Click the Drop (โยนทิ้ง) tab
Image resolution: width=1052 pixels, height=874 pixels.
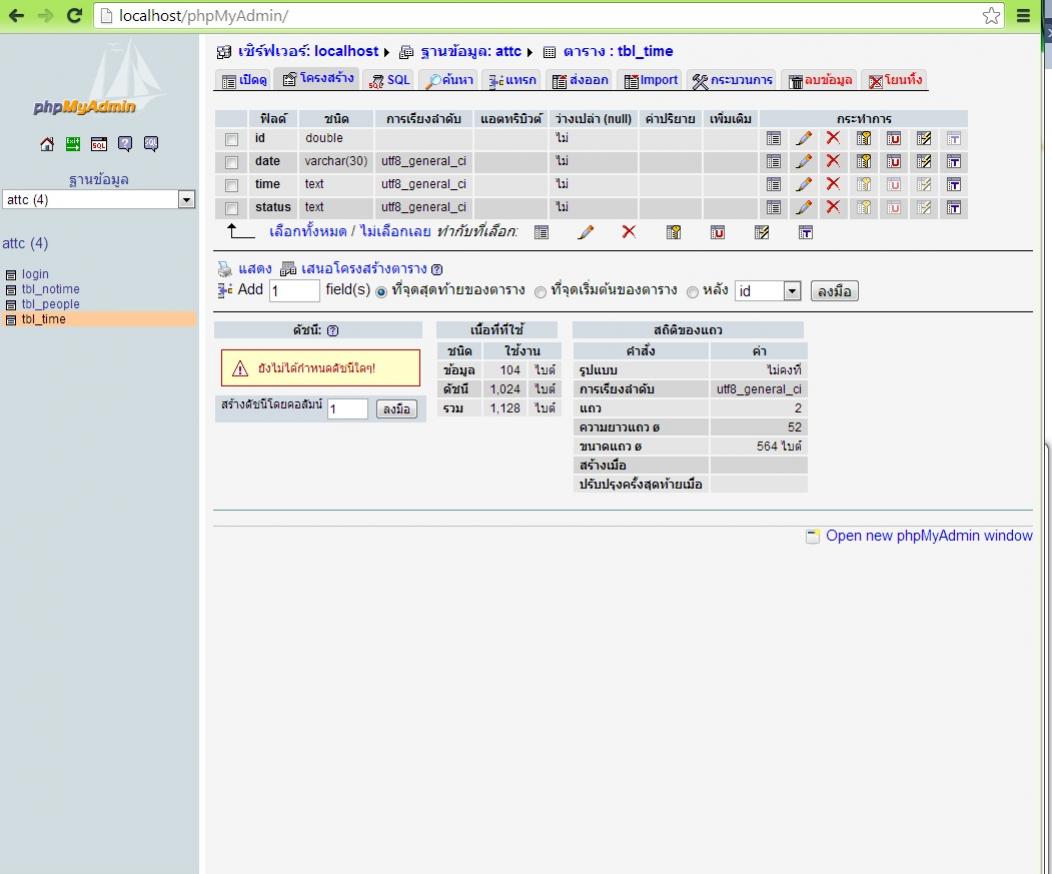tap(895, 80)
